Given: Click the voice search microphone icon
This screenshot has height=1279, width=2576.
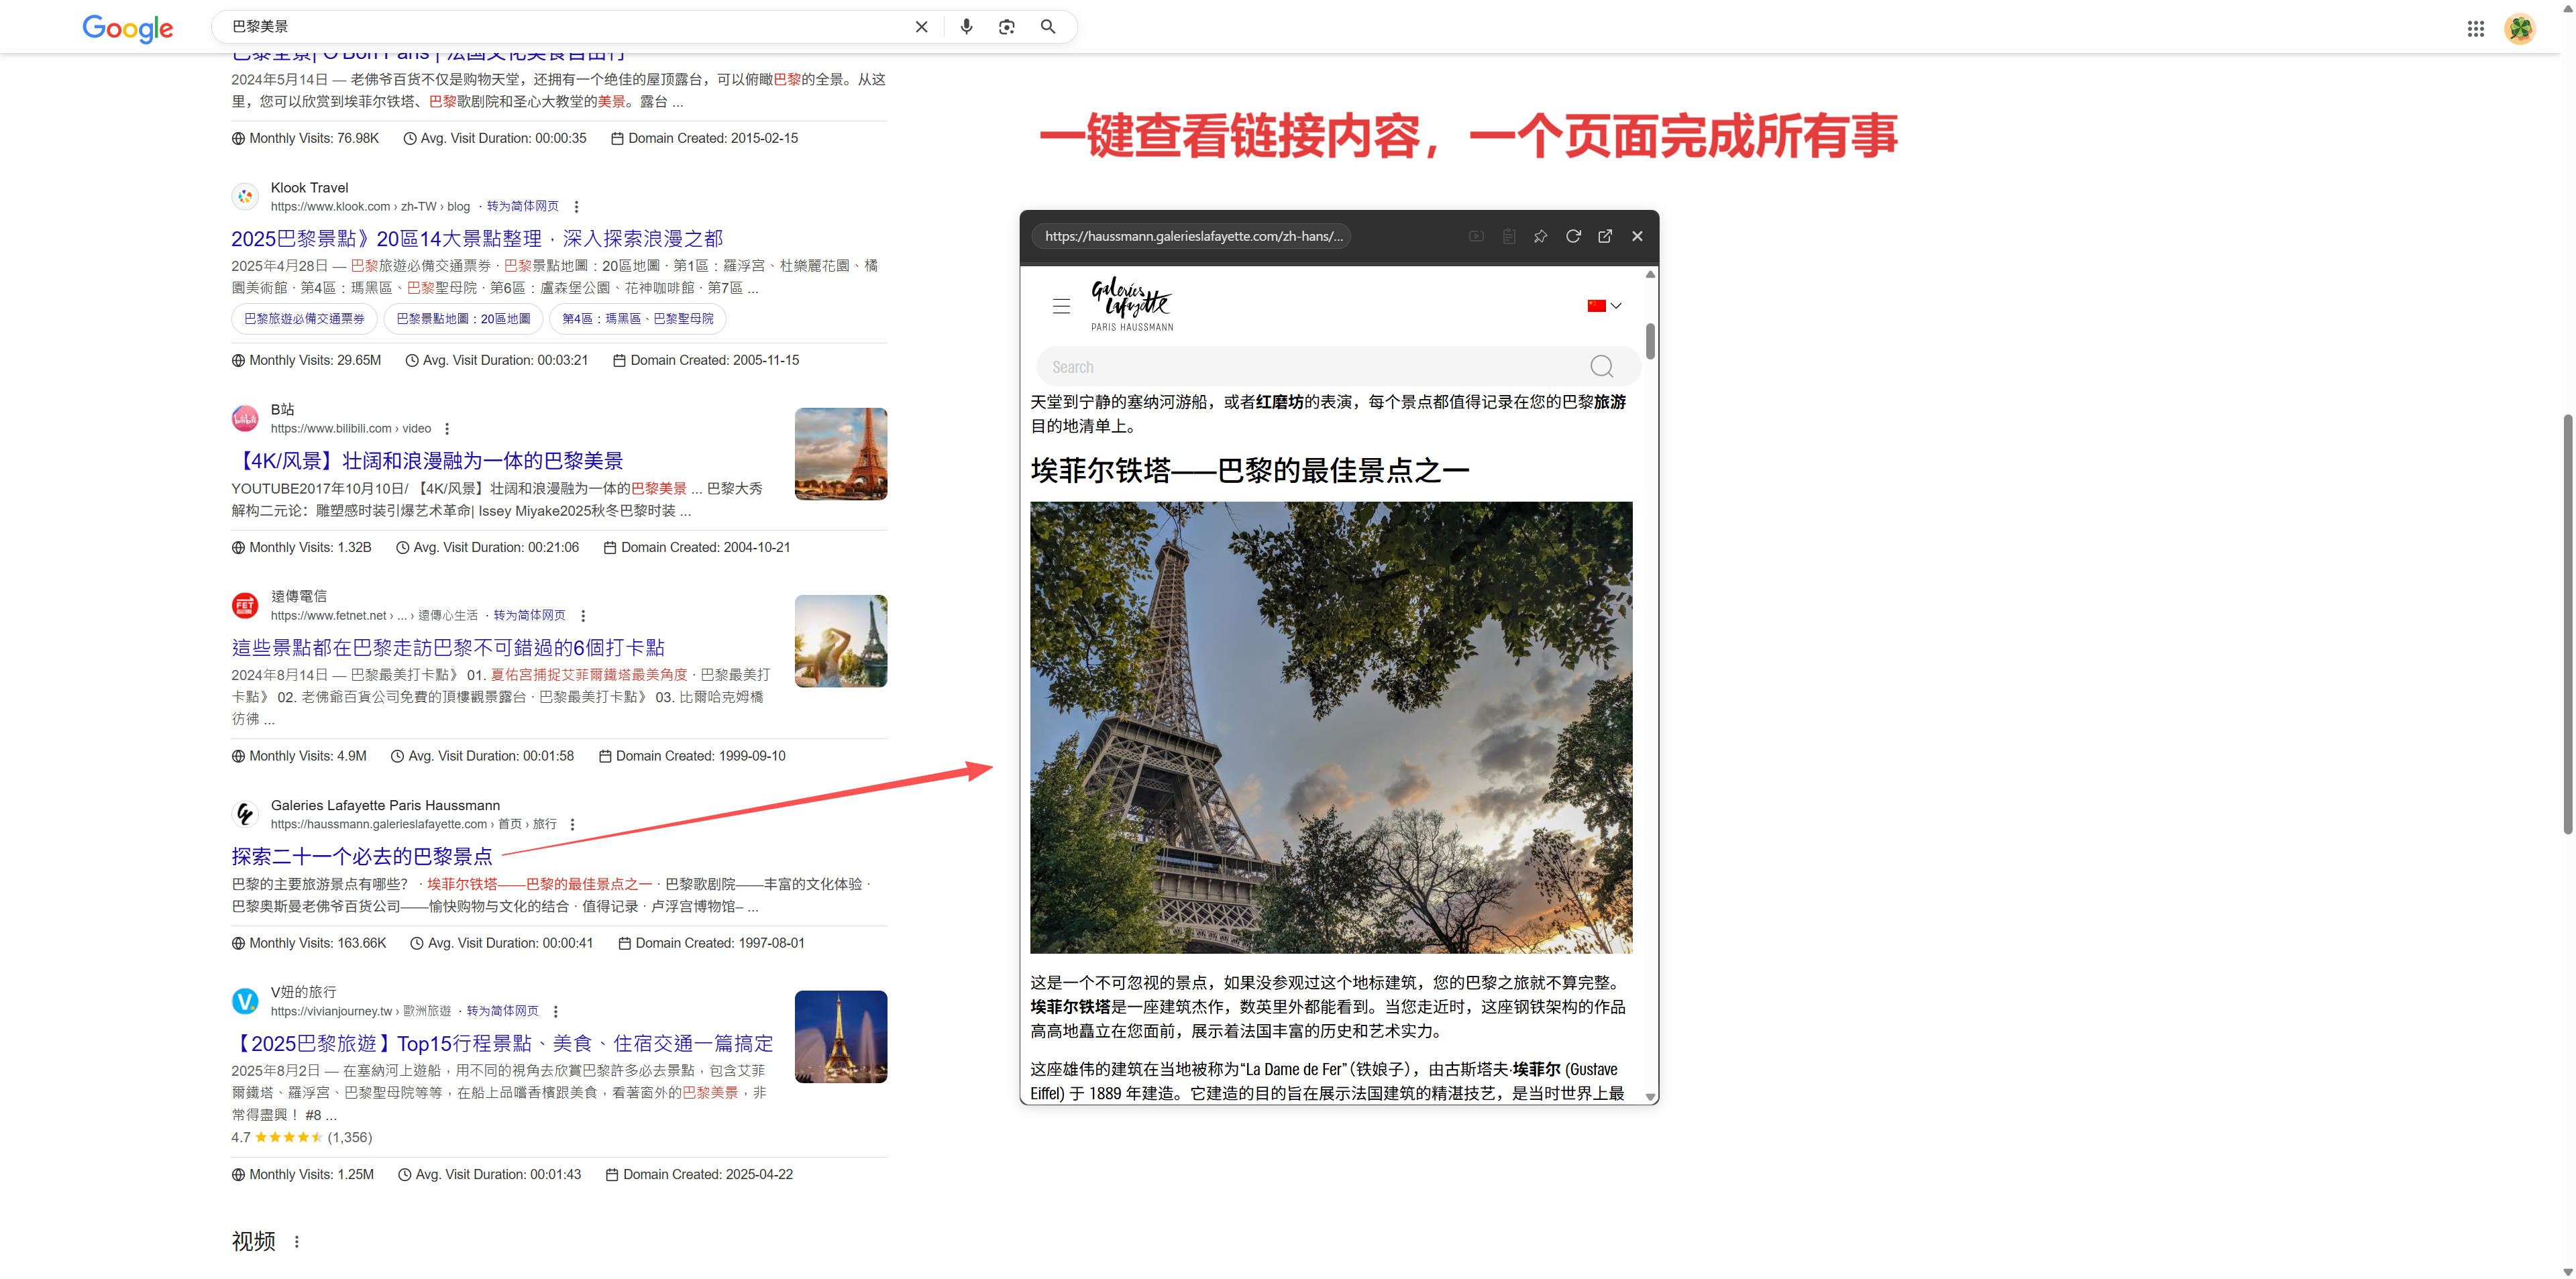Looking at the screenshot, I should point(966,27).
